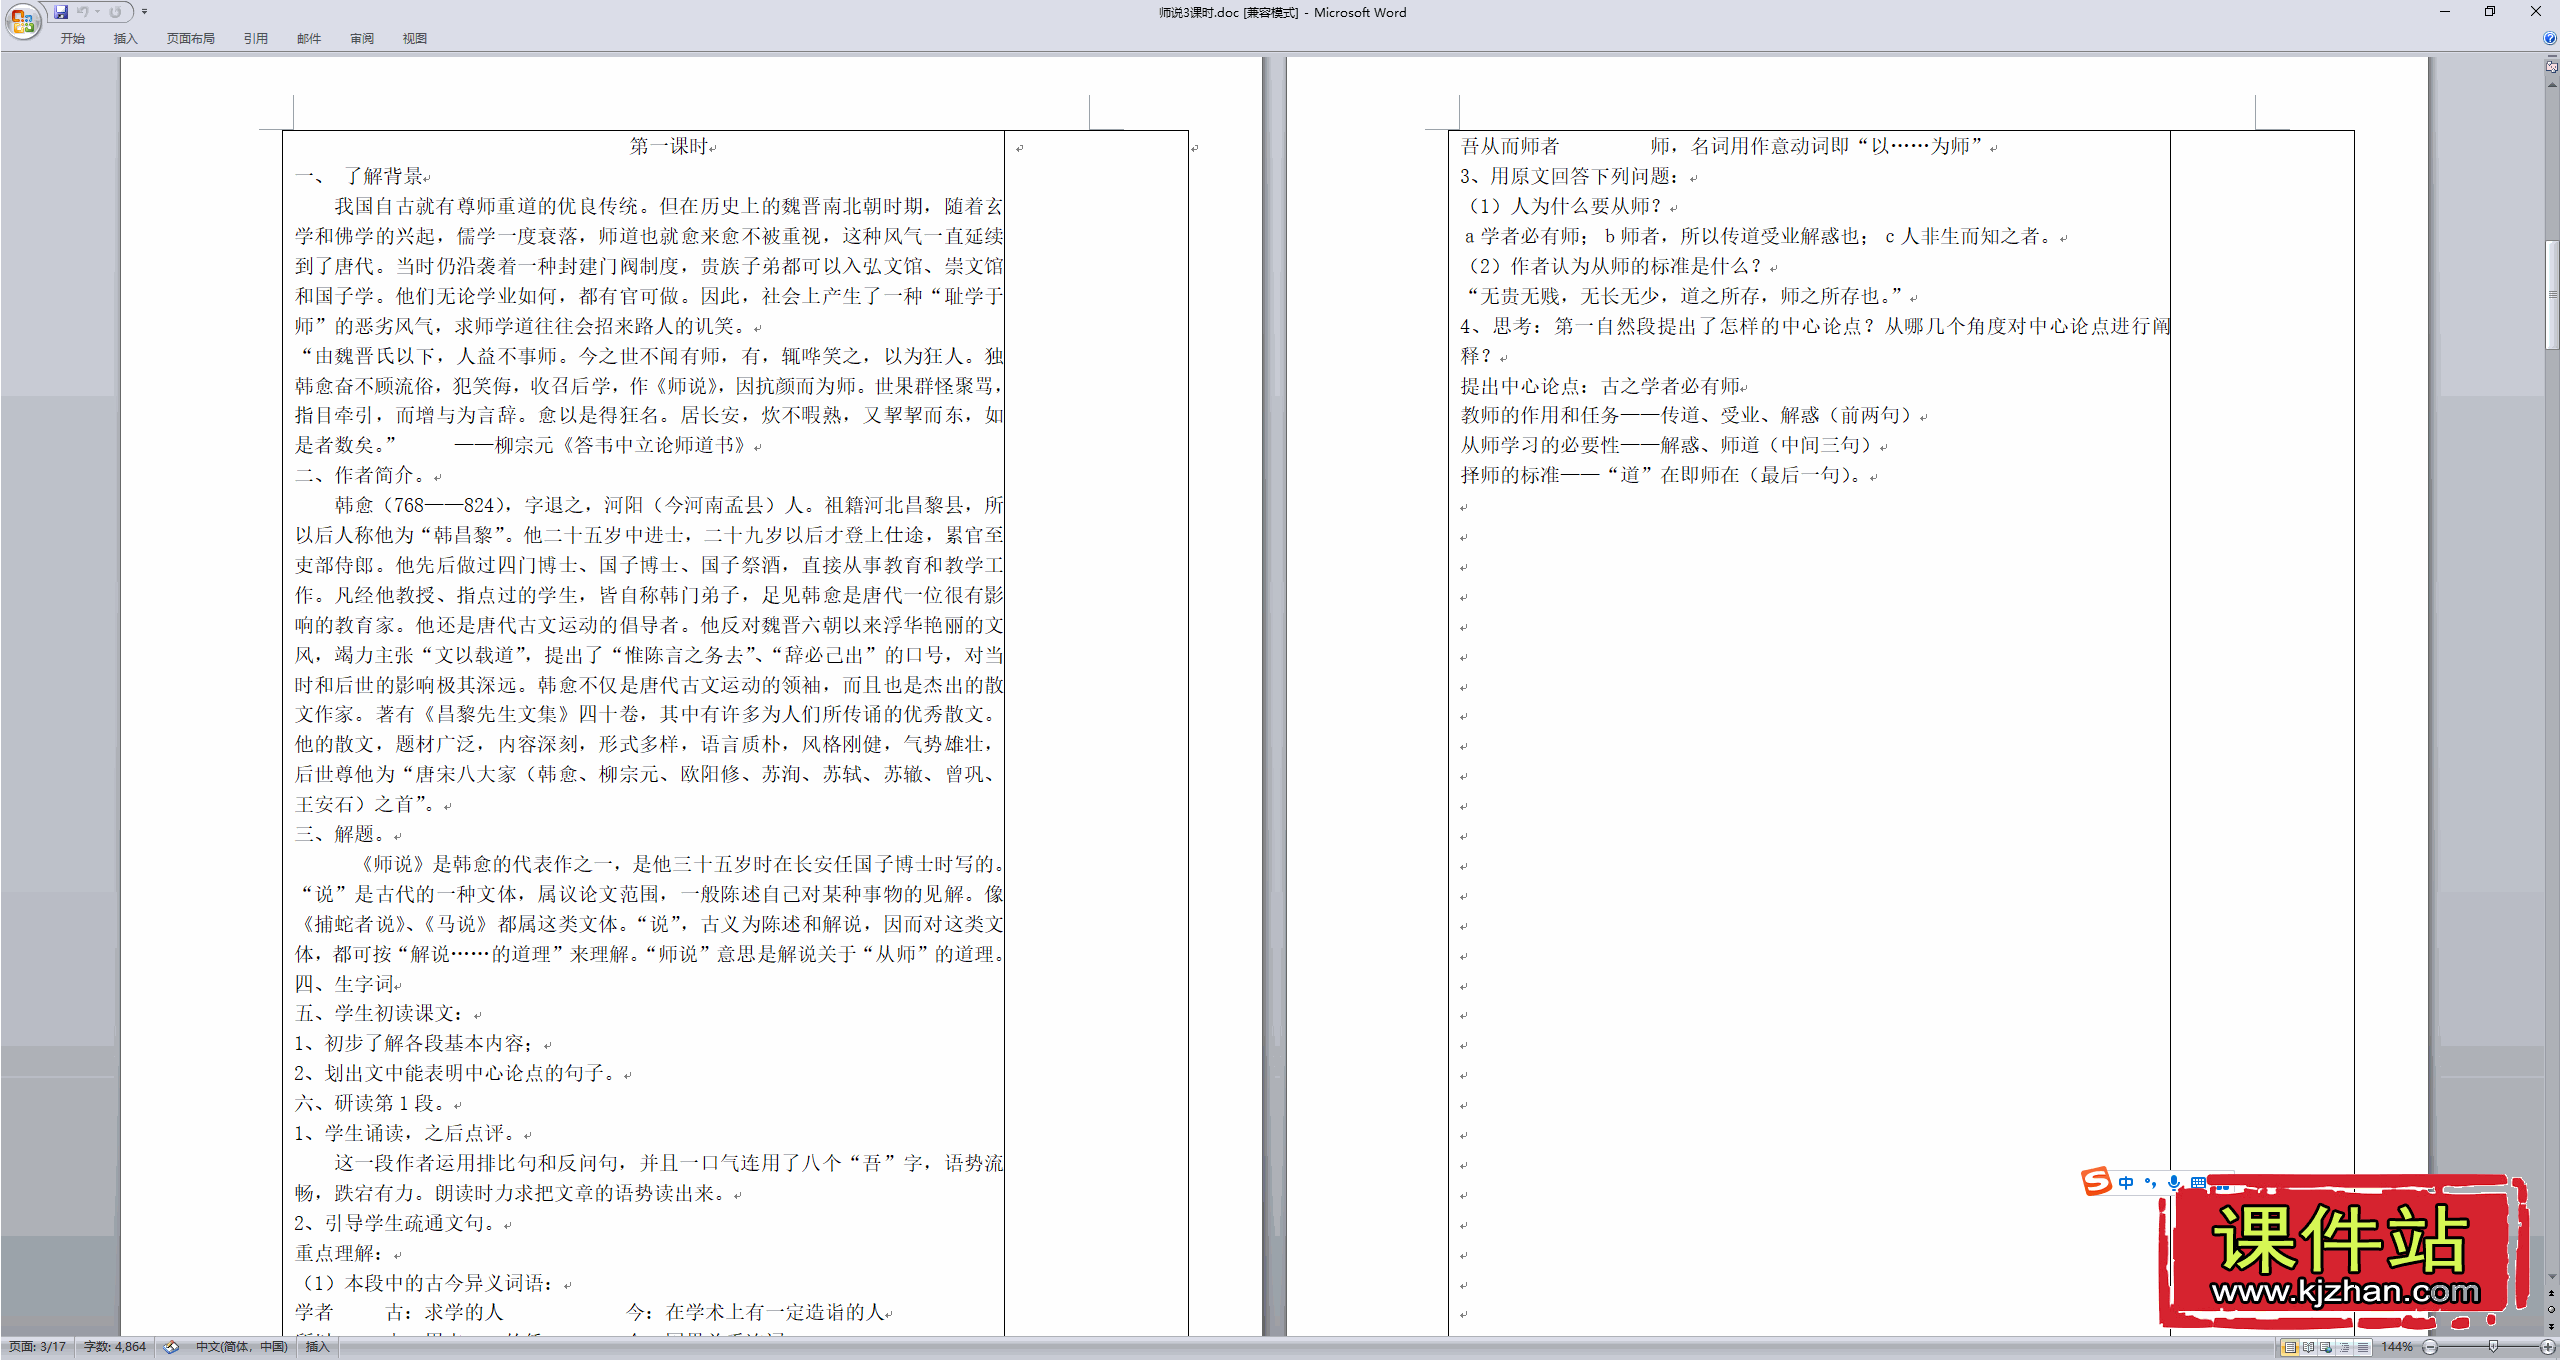Open Customize Quick Access Toolbar dropdown
Screen dimensions: 2560x1360
144,12
